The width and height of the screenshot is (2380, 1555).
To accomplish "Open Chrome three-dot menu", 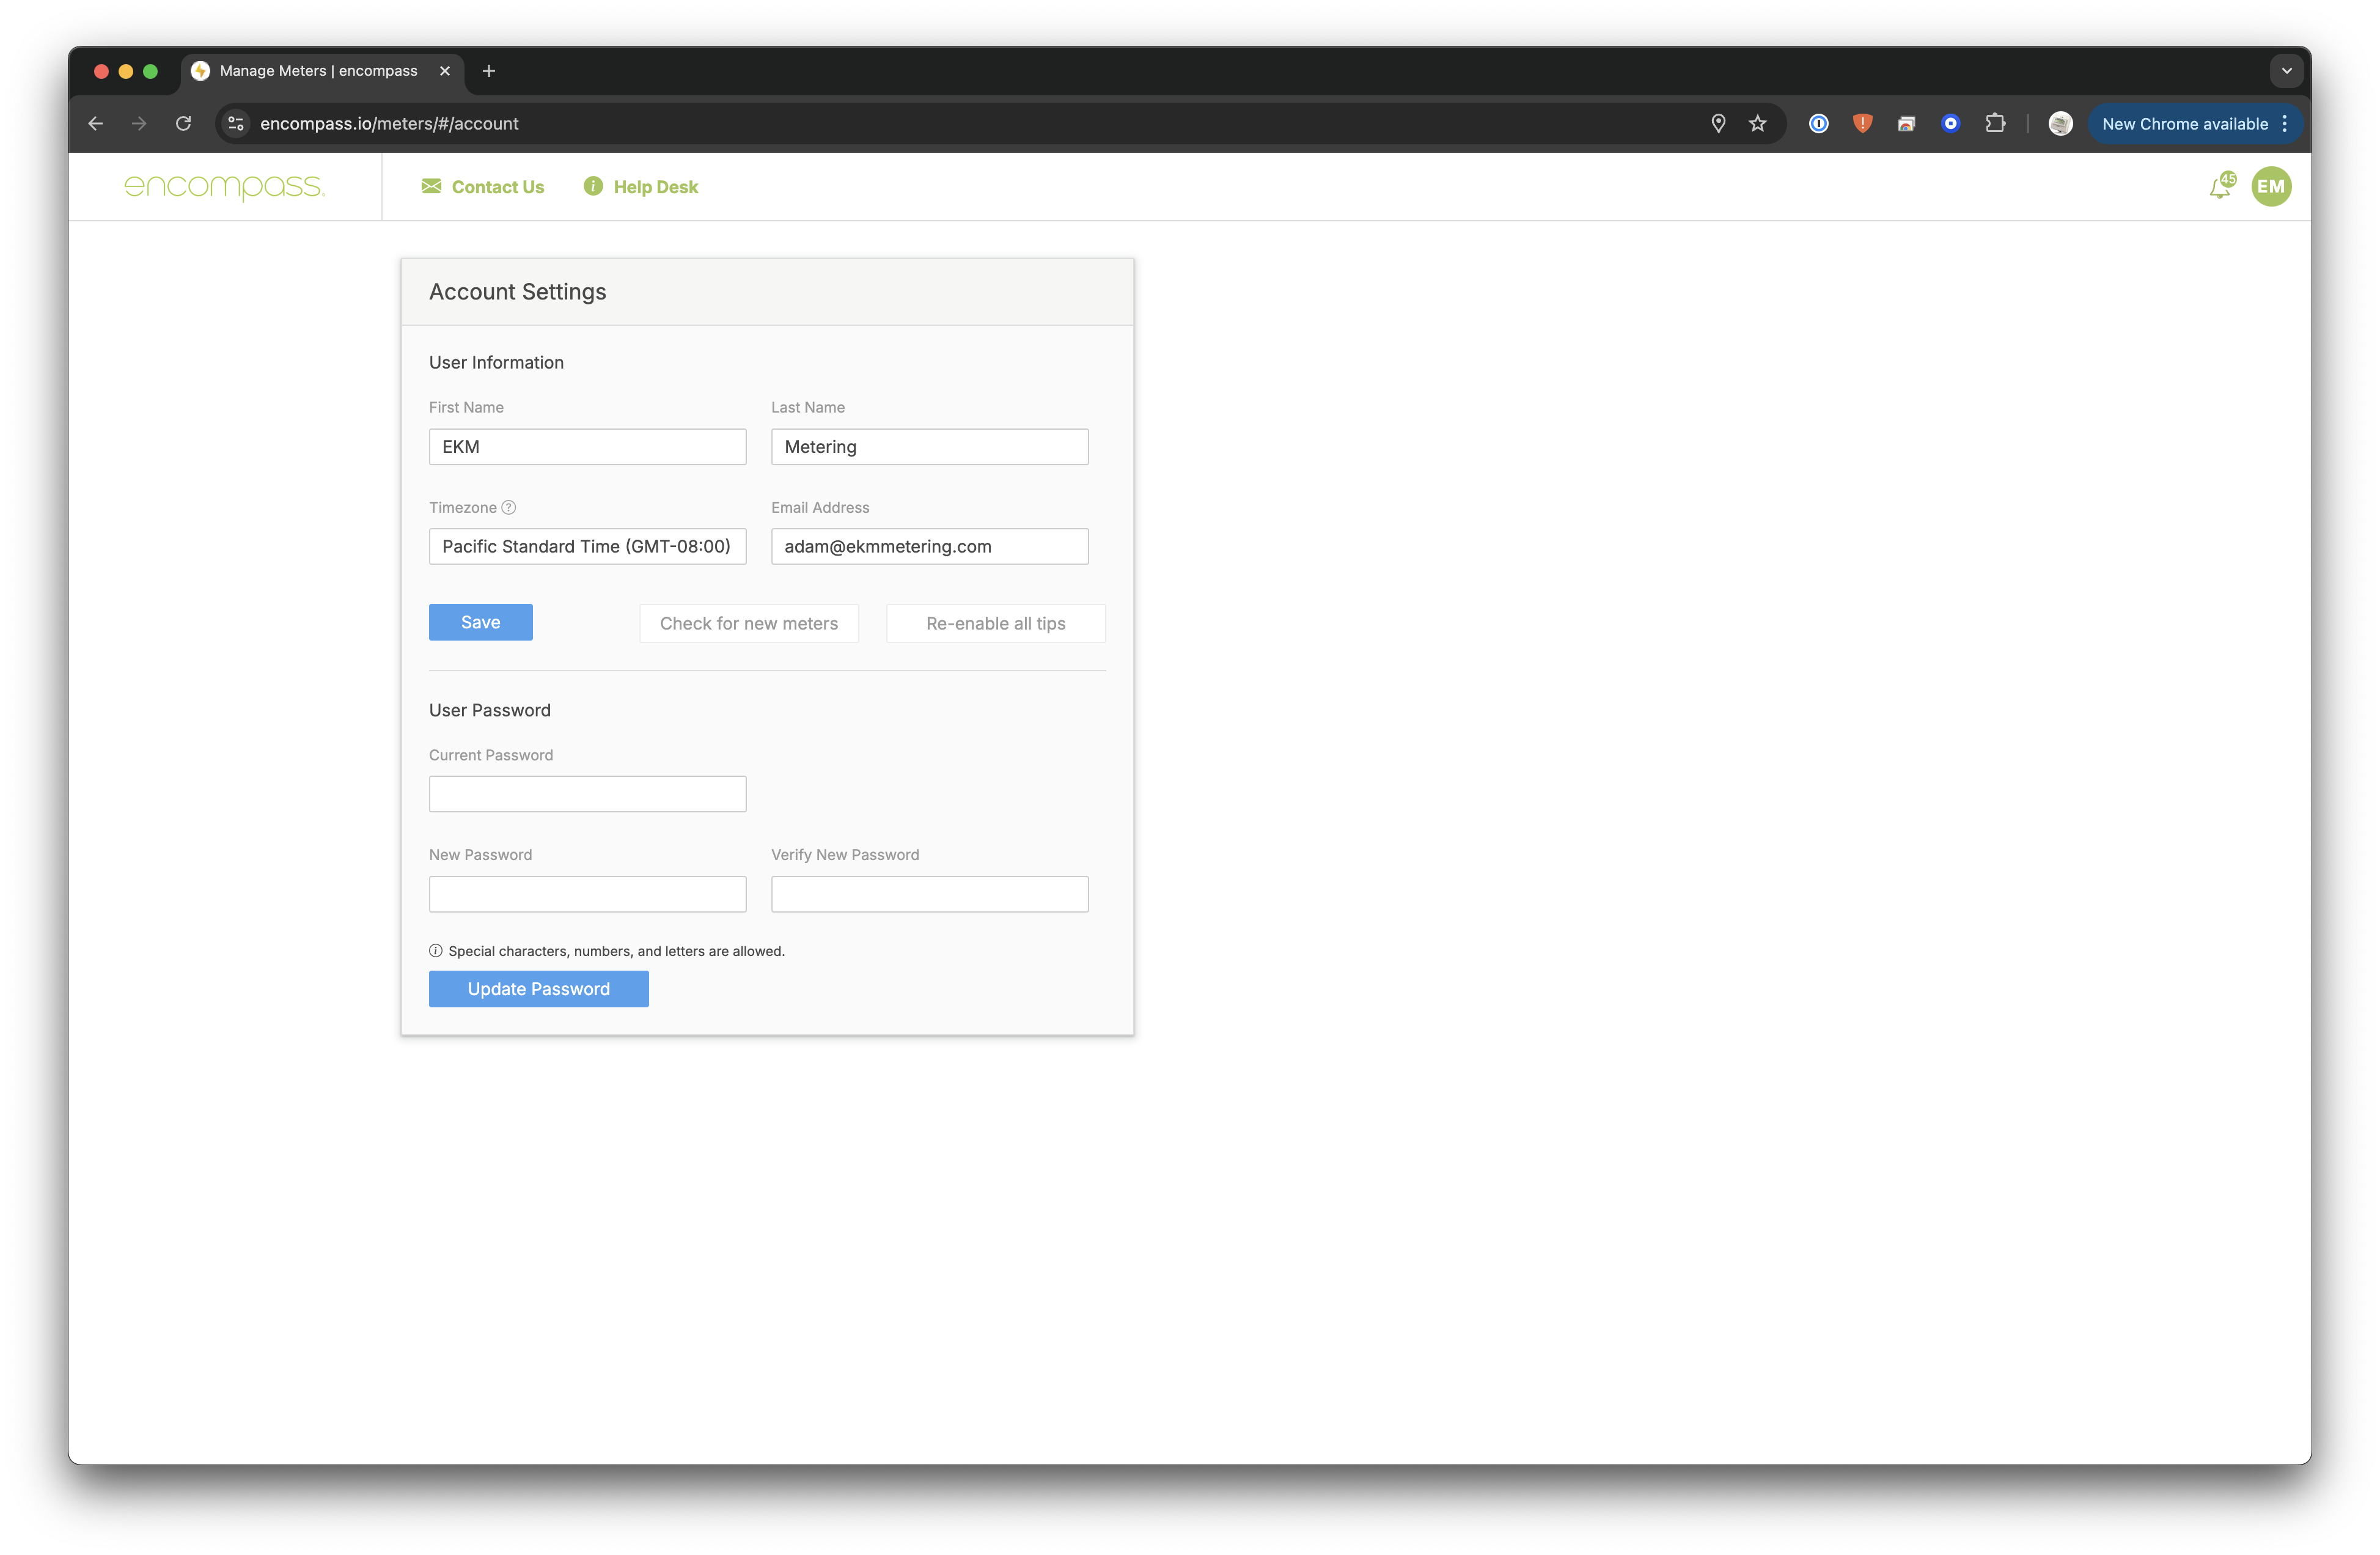I will point(2285,124).
